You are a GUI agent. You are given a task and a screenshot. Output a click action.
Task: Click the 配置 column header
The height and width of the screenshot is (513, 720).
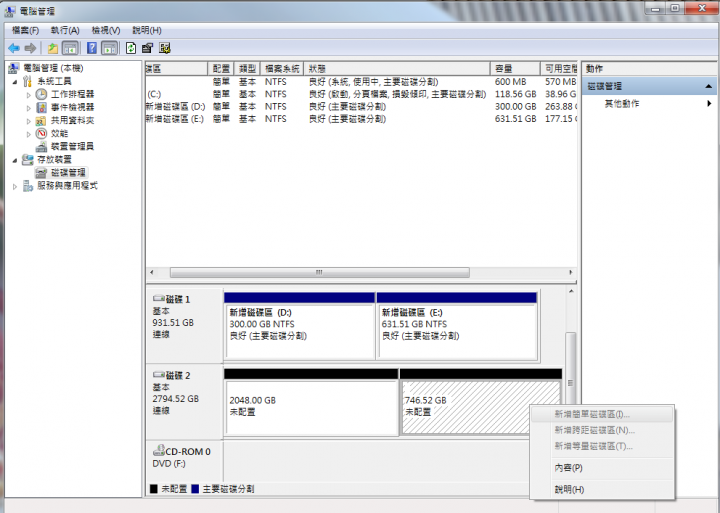221,69
